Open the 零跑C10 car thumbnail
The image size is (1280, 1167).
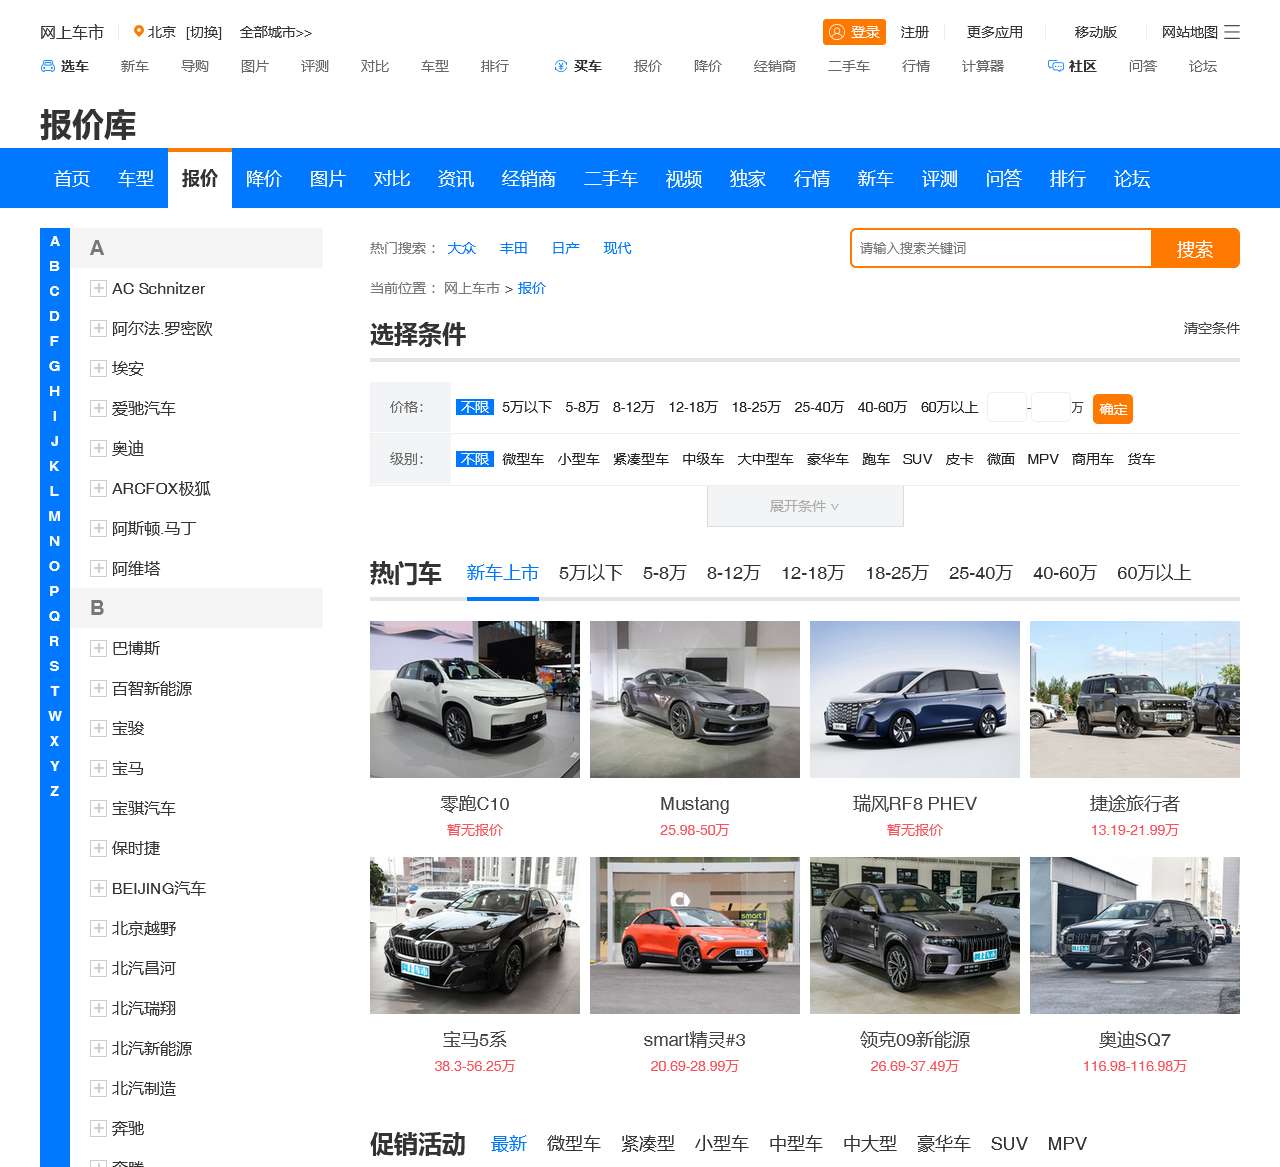[x=475, y=699]
